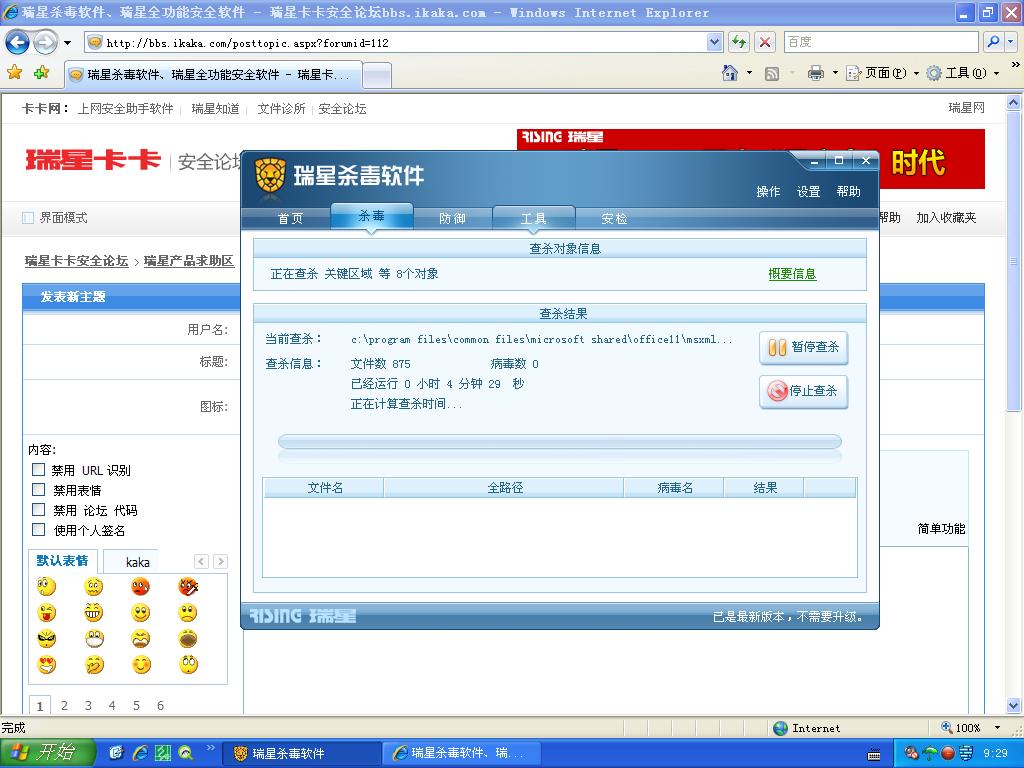Open the 页面(P) menu
Image resolution: width=1024 pixels, height=768 pixels.
(x=882, y=73)
